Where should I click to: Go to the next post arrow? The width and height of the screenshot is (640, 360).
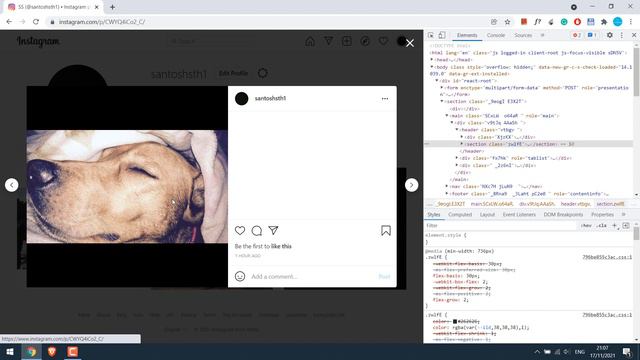click(411, 185)
